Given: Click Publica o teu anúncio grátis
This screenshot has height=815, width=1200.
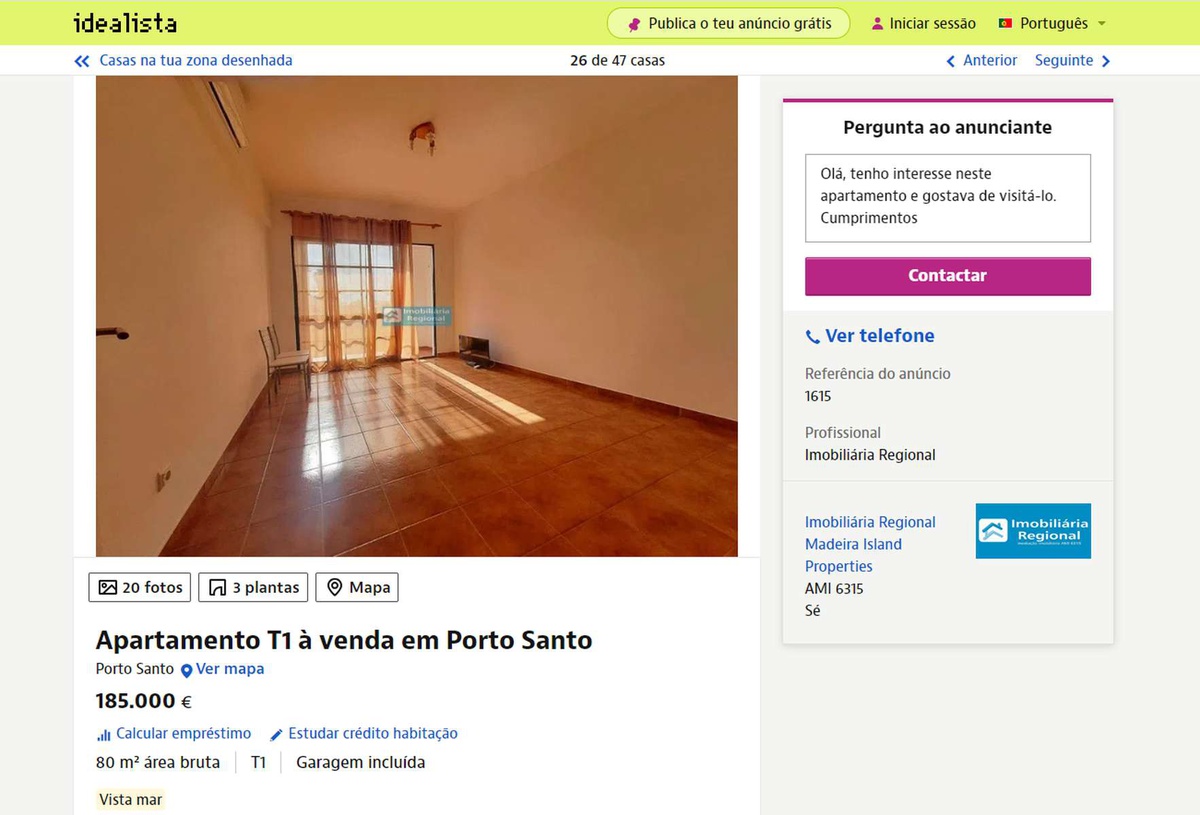Looking at the screenshot, I should pos(728,23).
